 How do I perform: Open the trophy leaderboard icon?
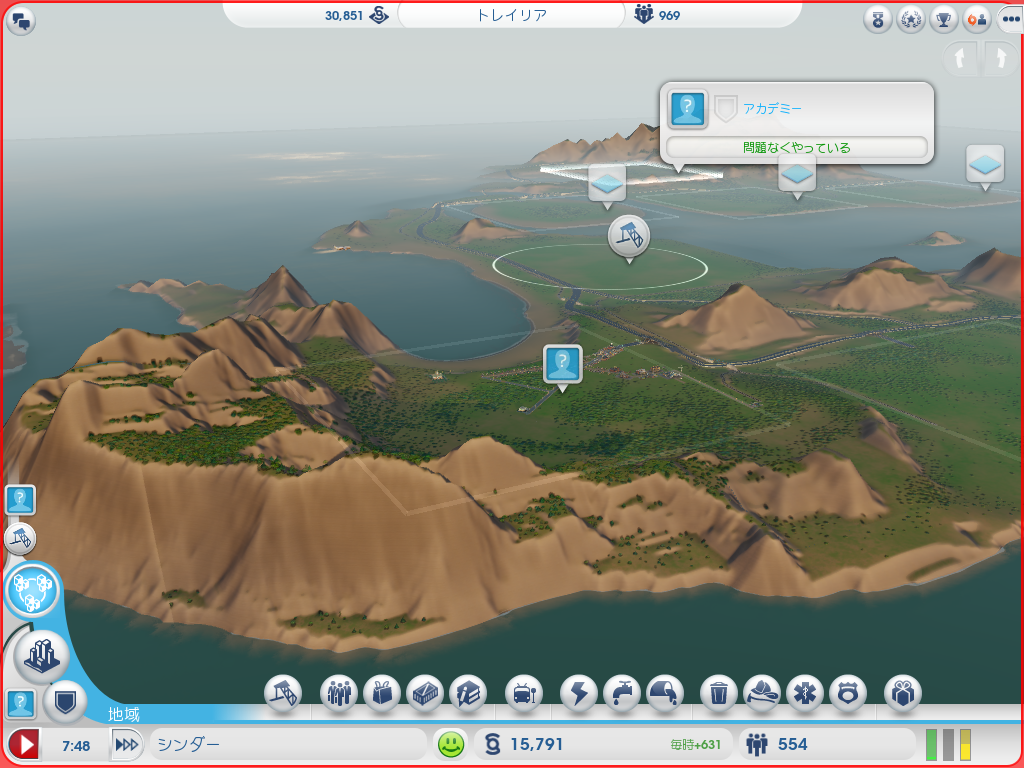pyautogui.click(x=943, y=20)
